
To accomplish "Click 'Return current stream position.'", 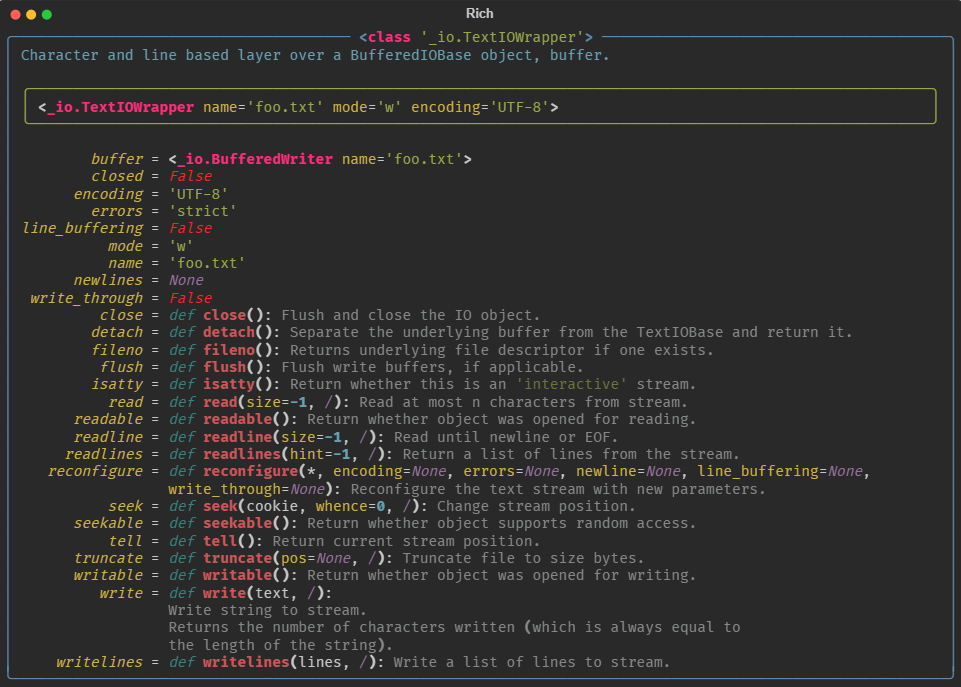I will tap(406, 542).
